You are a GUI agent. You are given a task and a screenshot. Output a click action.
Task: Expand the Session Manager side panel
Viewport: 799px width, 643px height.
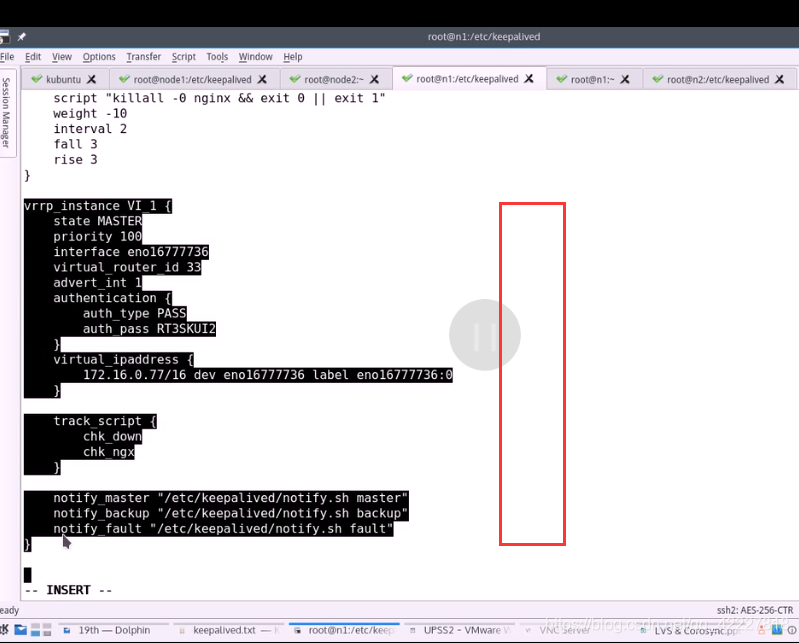[6, 113]
